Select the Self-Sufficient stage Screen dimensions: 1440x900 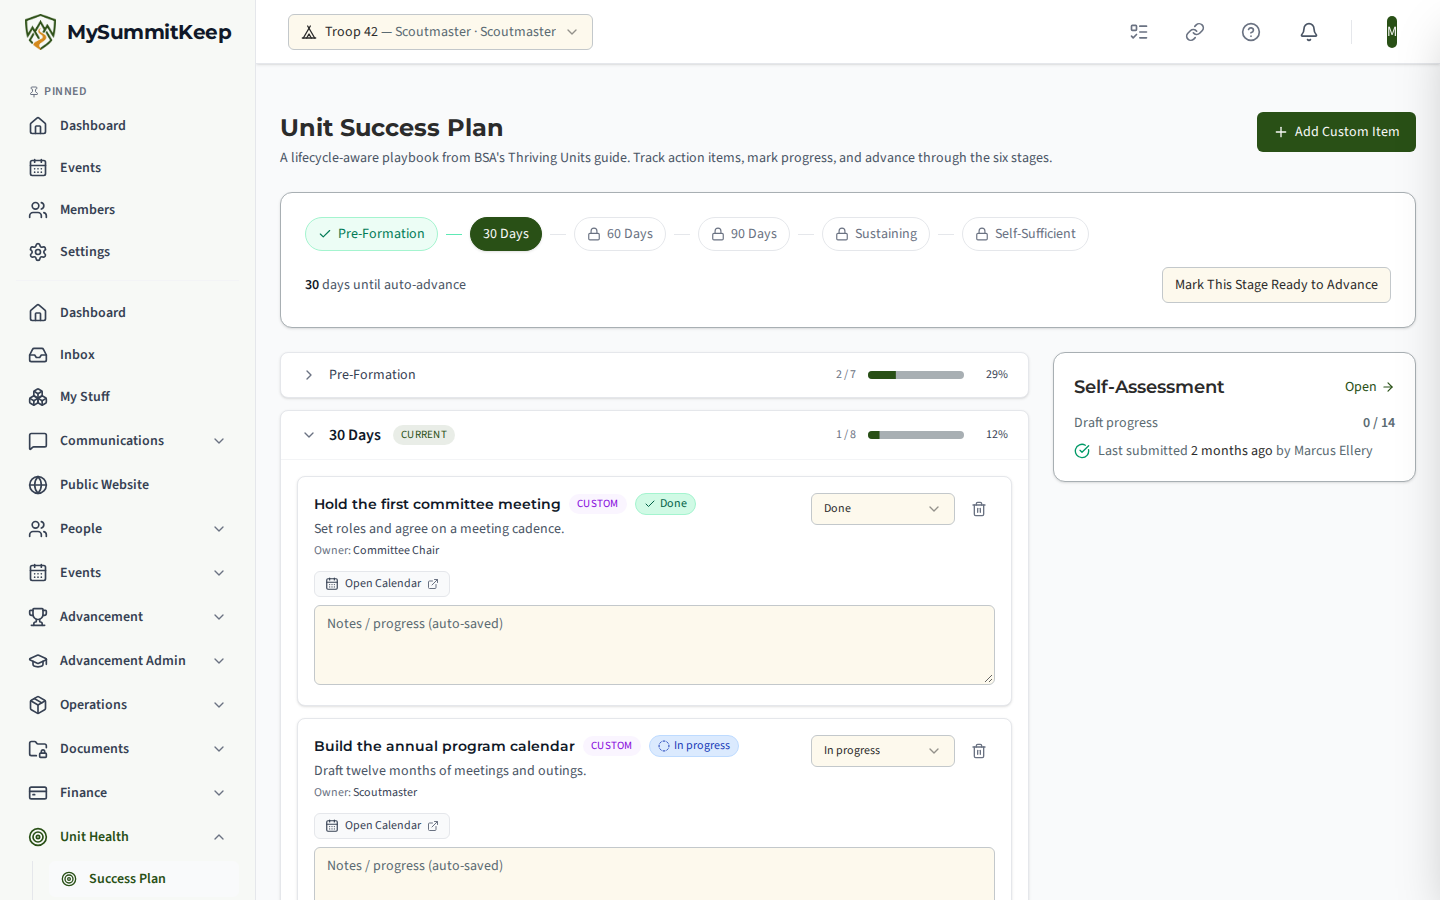[x=1025, y=234]
